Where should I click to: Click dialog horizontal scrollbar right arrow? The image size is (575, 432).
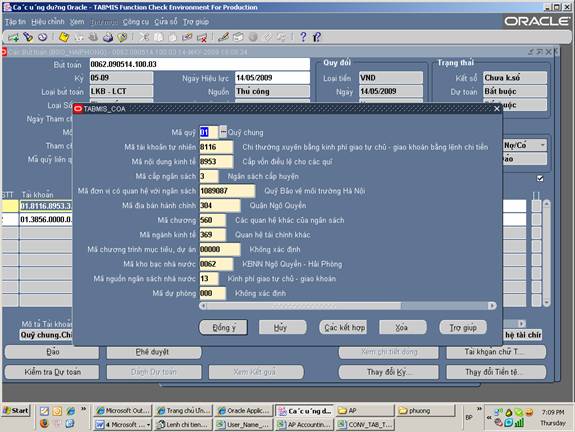pos(492,305)
